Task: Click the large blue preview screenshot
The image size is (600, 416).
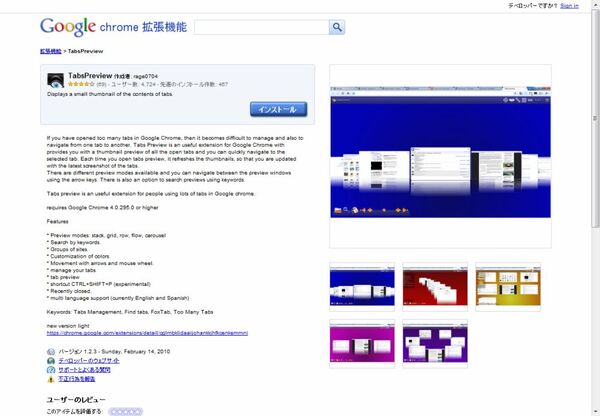Action: tap(440, 152)
